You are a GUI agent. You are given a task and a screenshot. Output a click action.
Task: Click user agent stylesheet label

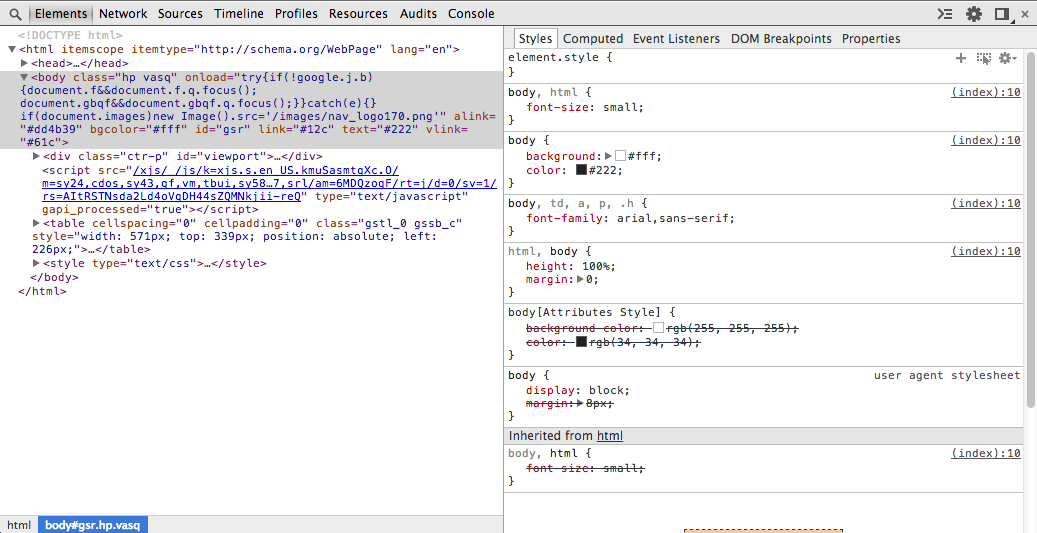(x=947, y=375)
